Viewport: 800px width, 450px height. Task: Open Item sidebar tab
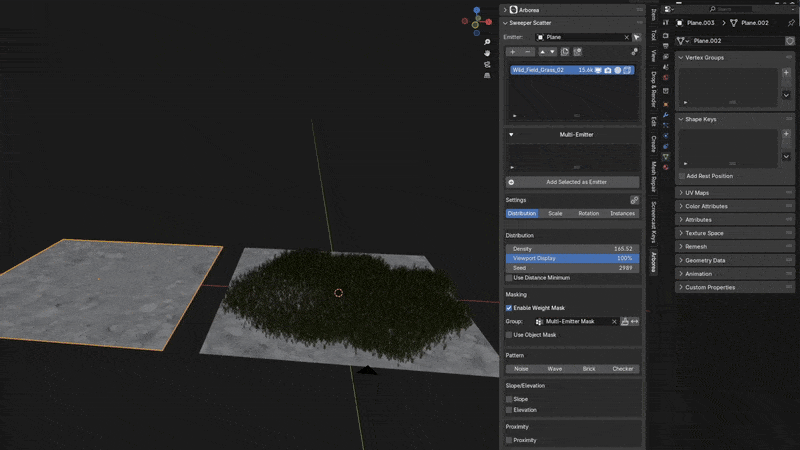point(654,15)
